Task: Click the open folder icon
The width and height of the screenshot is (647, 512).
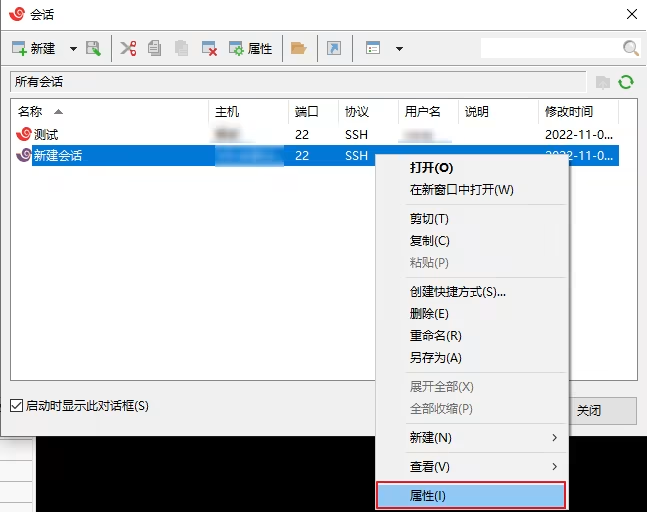Action: (x=298, y=49)
